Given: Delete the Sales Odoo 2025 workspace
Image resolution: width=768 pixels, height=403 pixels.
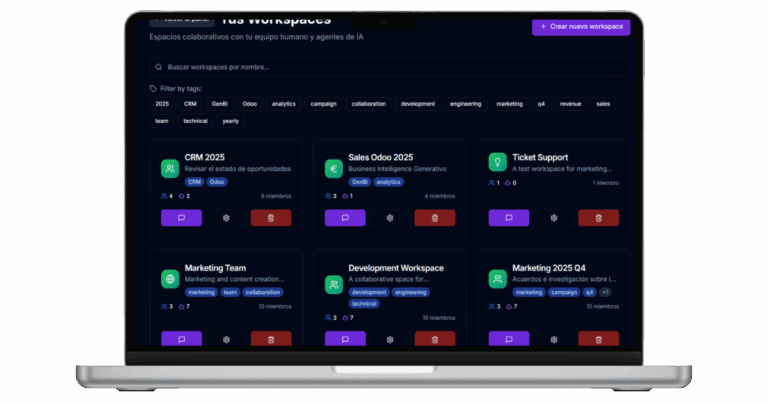Looking at the screenshot, I should (x=434, y=218).
